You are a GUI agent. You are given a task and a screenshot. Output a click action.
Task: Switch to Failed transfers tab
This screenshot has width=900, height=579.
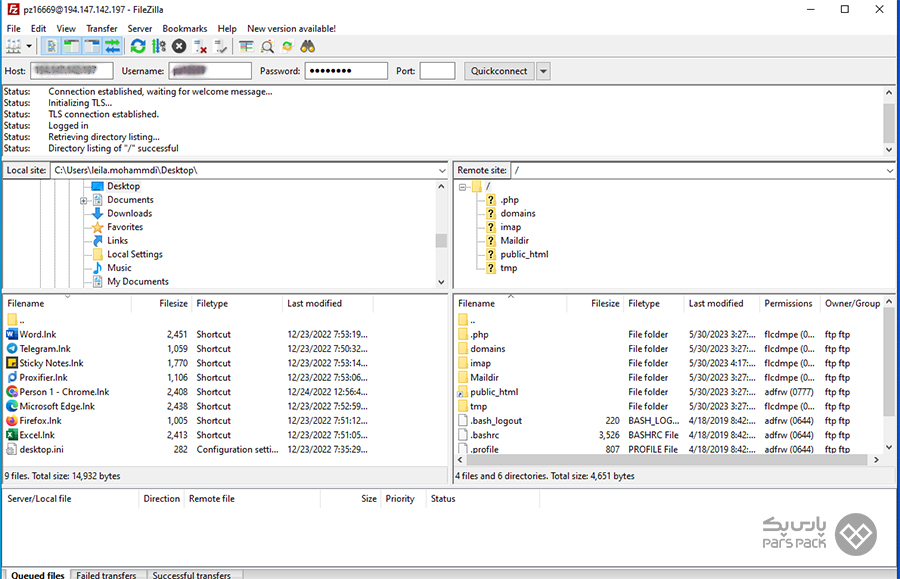tap(106, 574)
